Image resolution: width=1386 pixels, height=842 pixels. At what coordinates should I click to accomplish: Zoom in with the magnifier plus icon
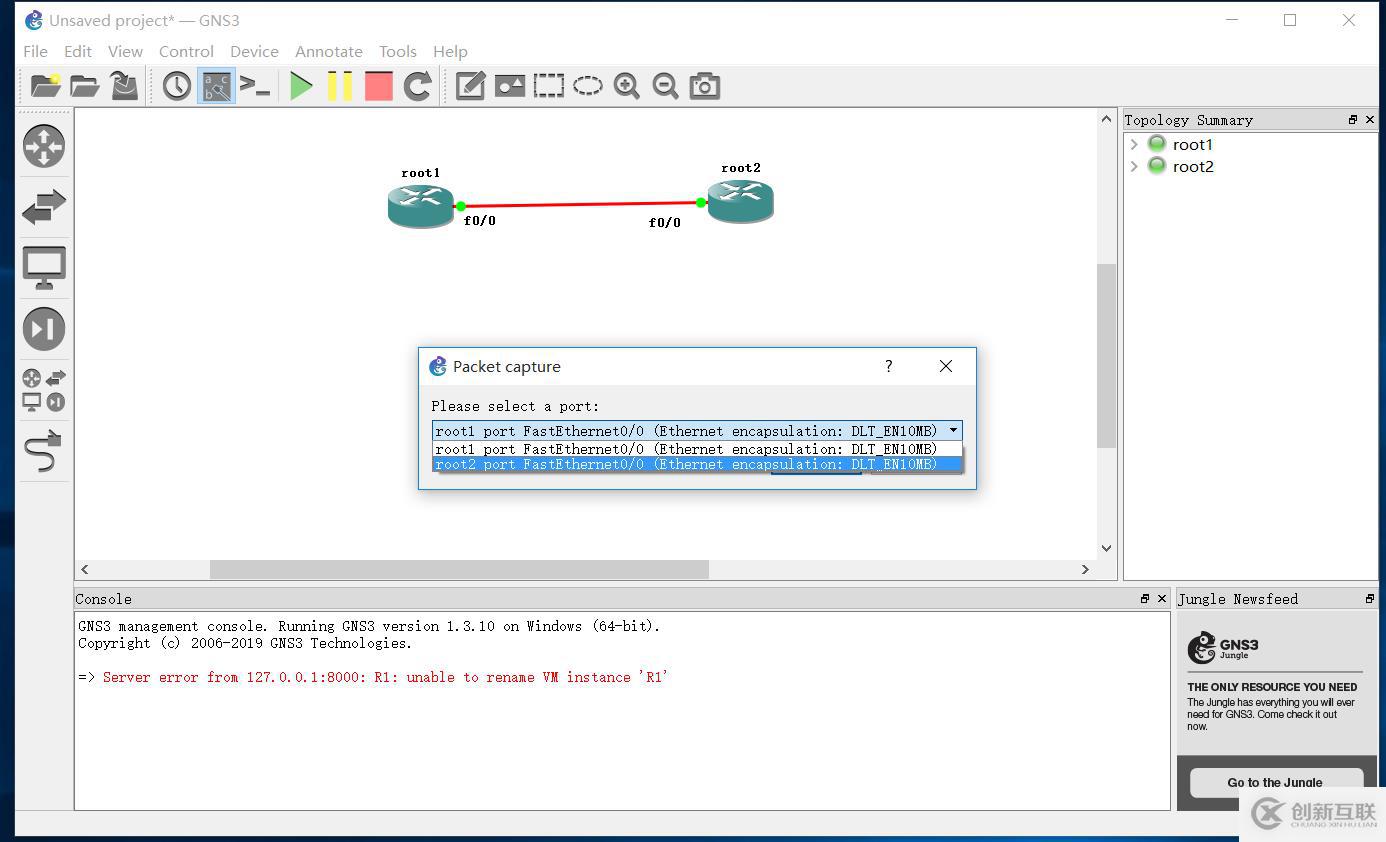627,86
